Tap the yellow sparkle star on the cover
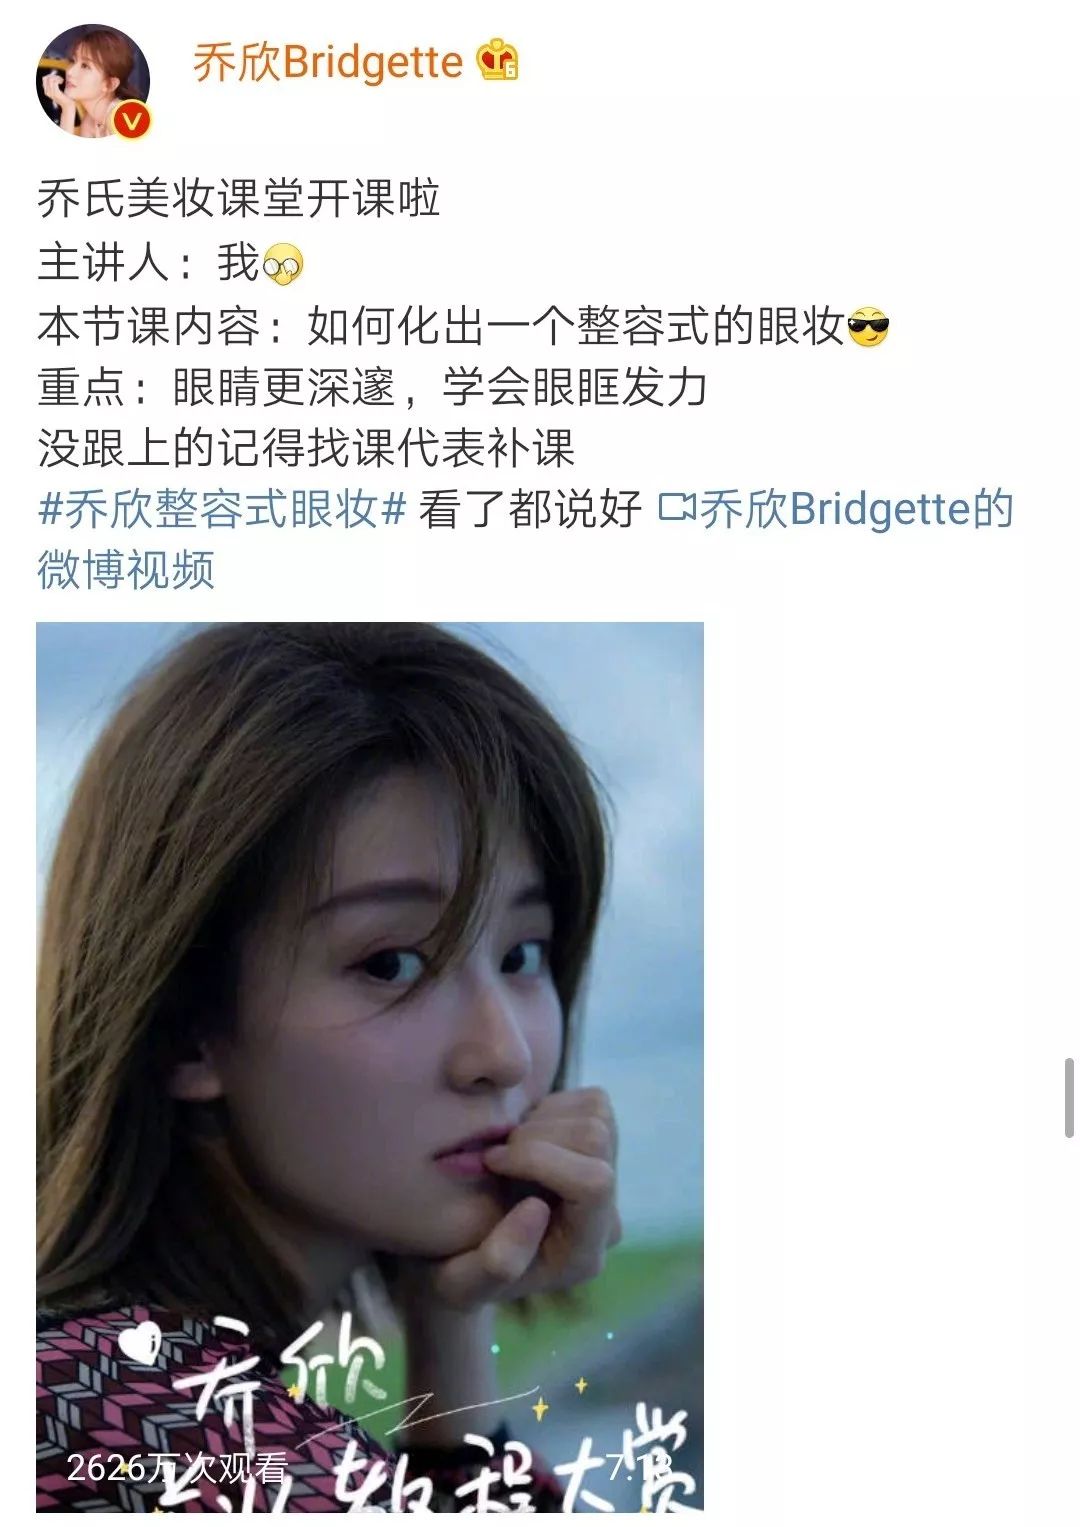Screen dimensions: 1080x1527 click(540, 1409)
